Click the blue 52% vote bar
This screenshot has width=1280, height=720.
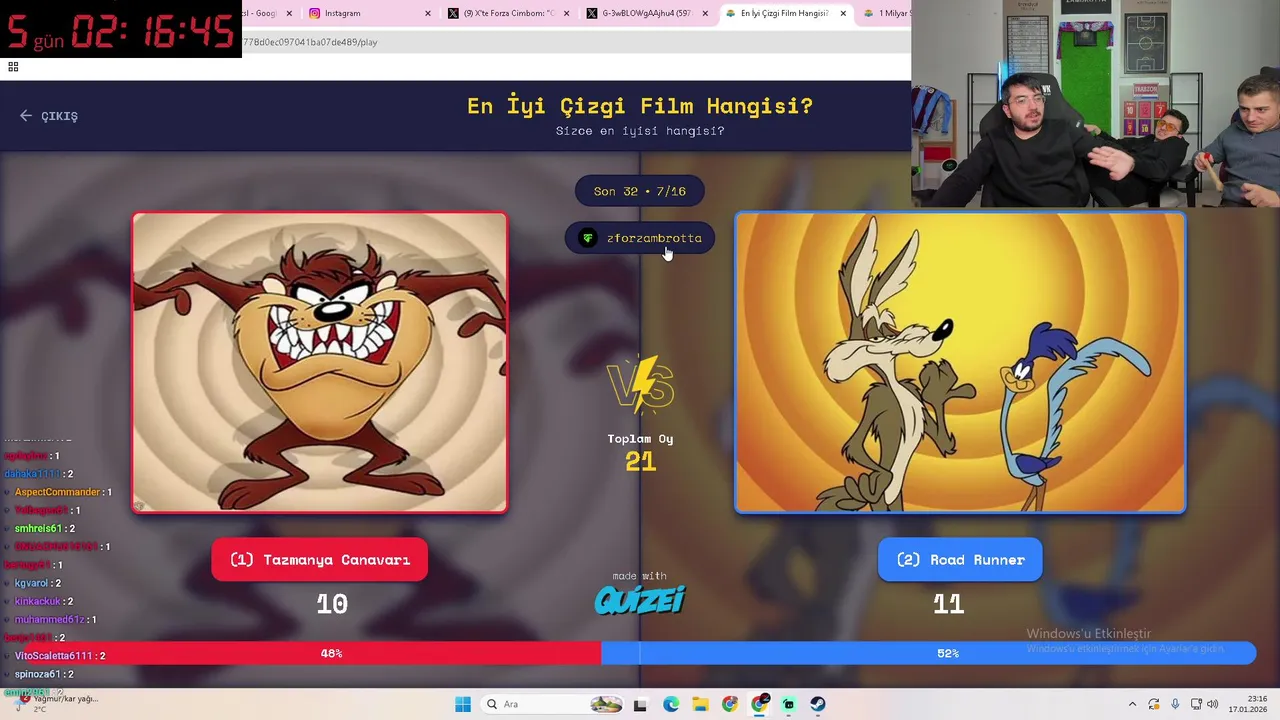(x=928, y=653)
